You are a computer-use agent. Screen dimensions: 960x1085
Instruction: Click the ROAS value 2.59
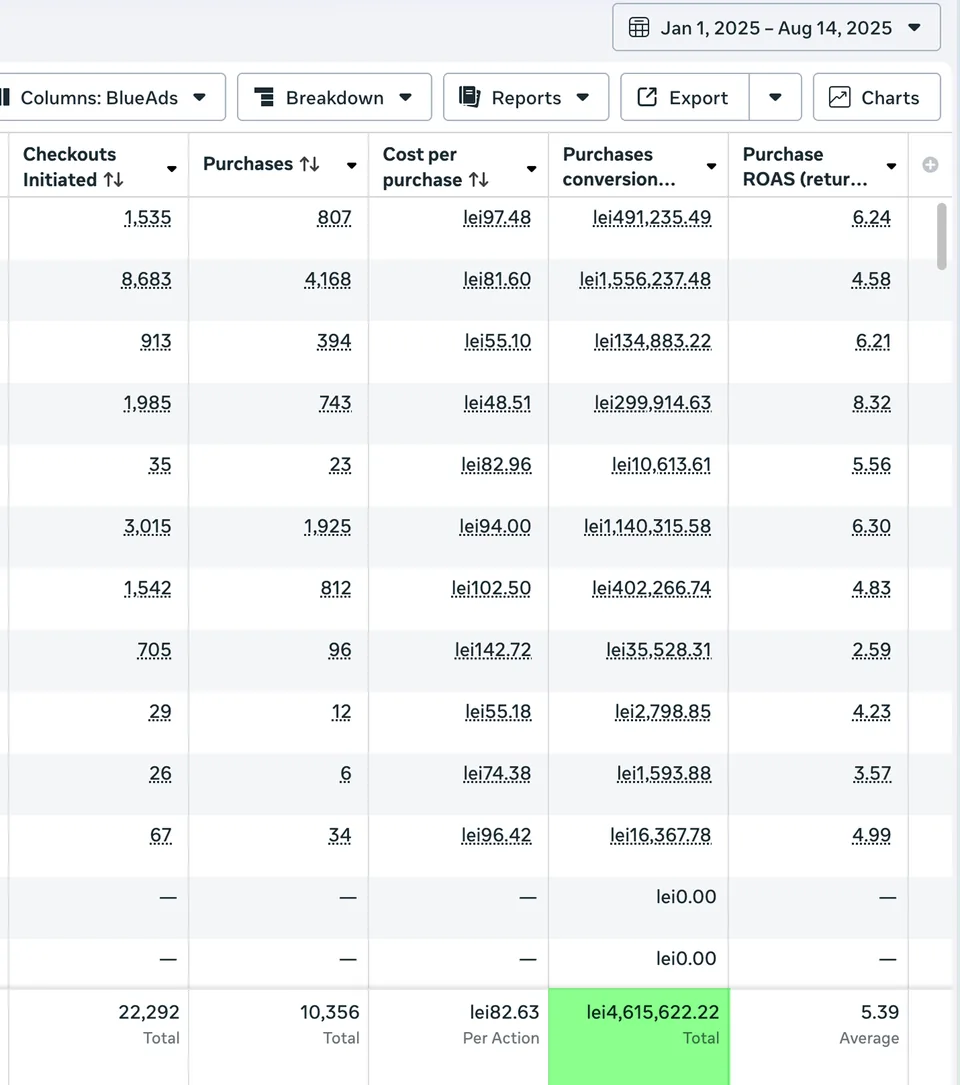click(x=872, y=650)
